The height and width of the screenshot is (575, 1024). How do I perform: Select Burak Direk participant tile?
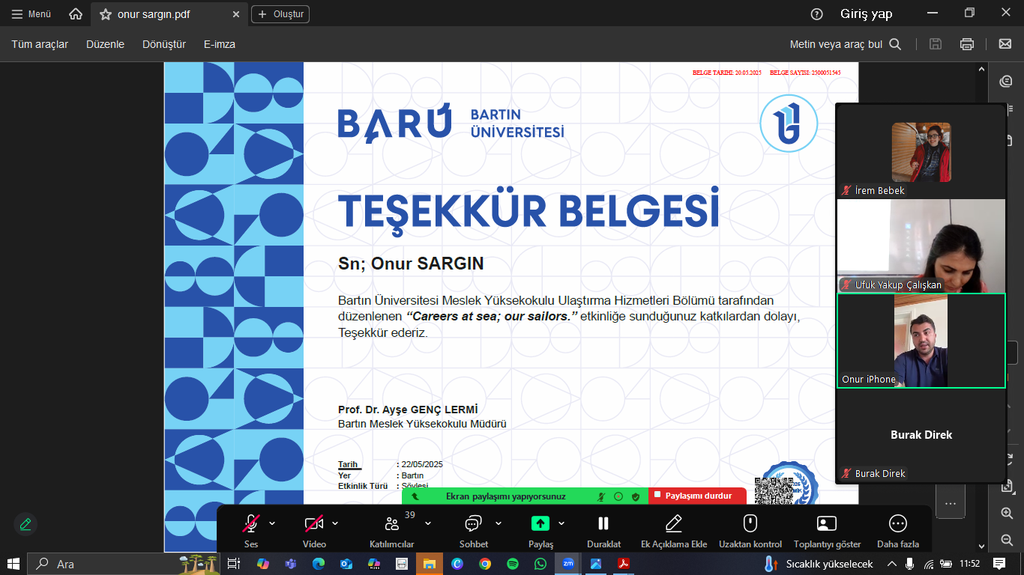921,435
